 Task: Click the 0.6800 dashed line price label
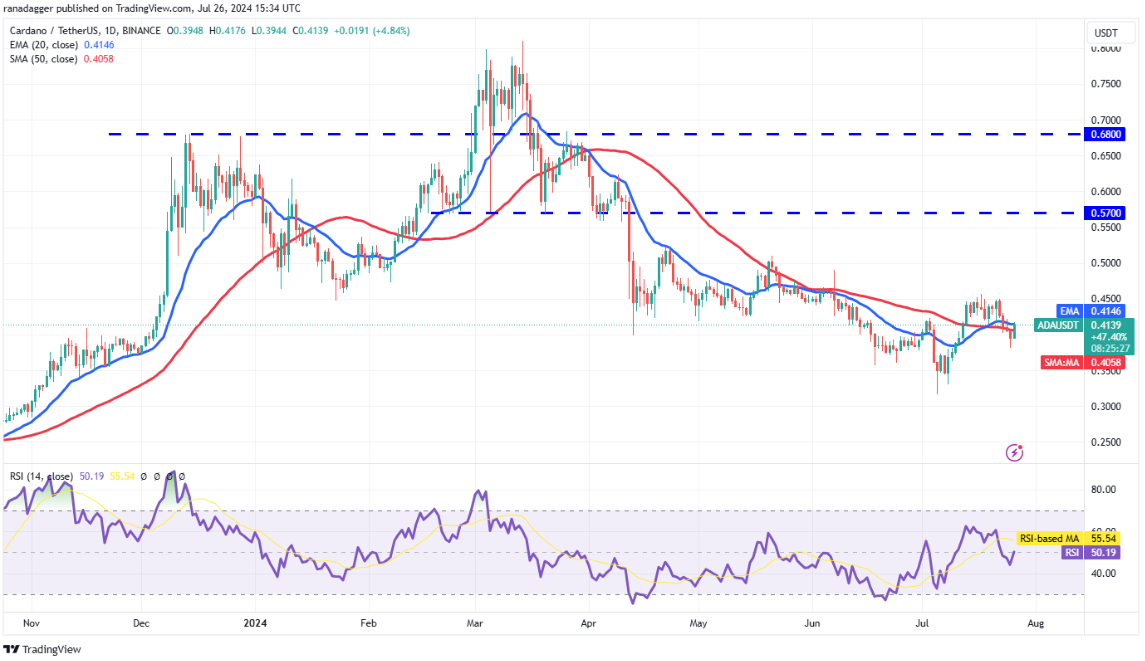tap(1105, 134)
